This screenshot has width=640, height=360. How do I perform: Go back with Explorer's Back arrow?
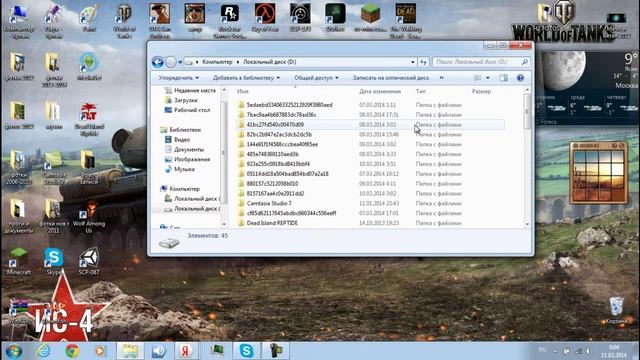coord(158,62)
